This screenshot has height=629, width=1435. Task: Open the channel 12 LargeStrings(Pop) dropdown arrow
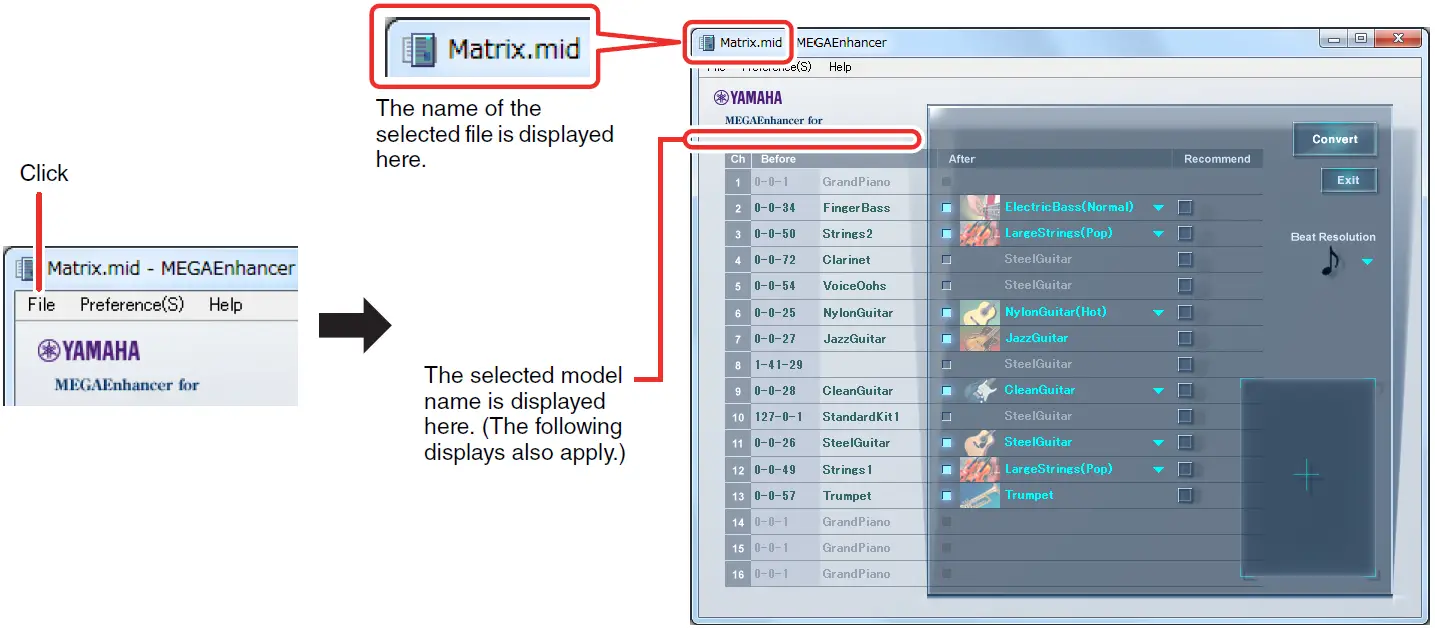click(1158, 469)
